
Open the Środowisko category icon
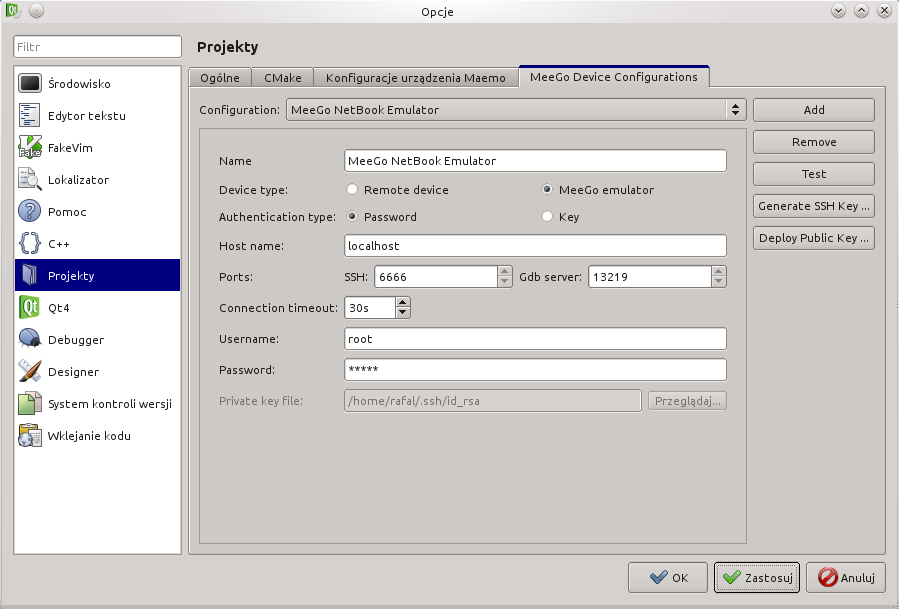tap(30, 84)
